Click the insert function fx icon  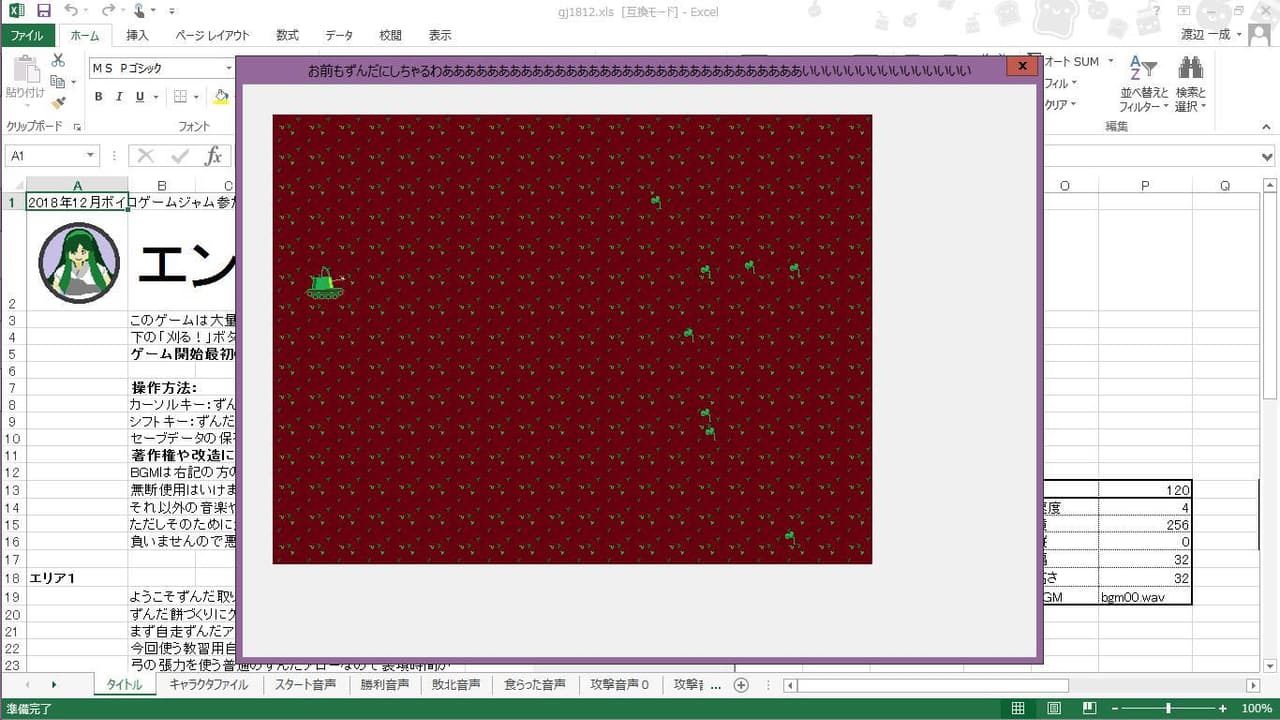(213, 156)
